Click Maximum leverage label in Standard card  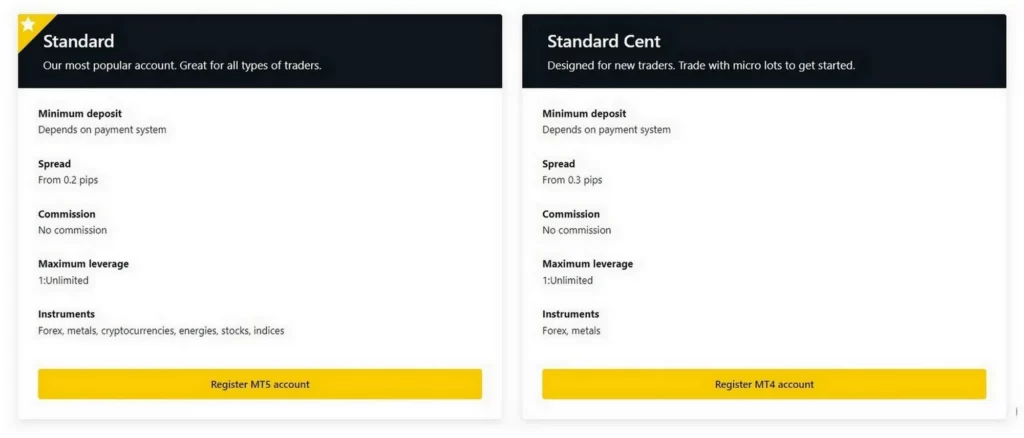(x=83, y=264)
